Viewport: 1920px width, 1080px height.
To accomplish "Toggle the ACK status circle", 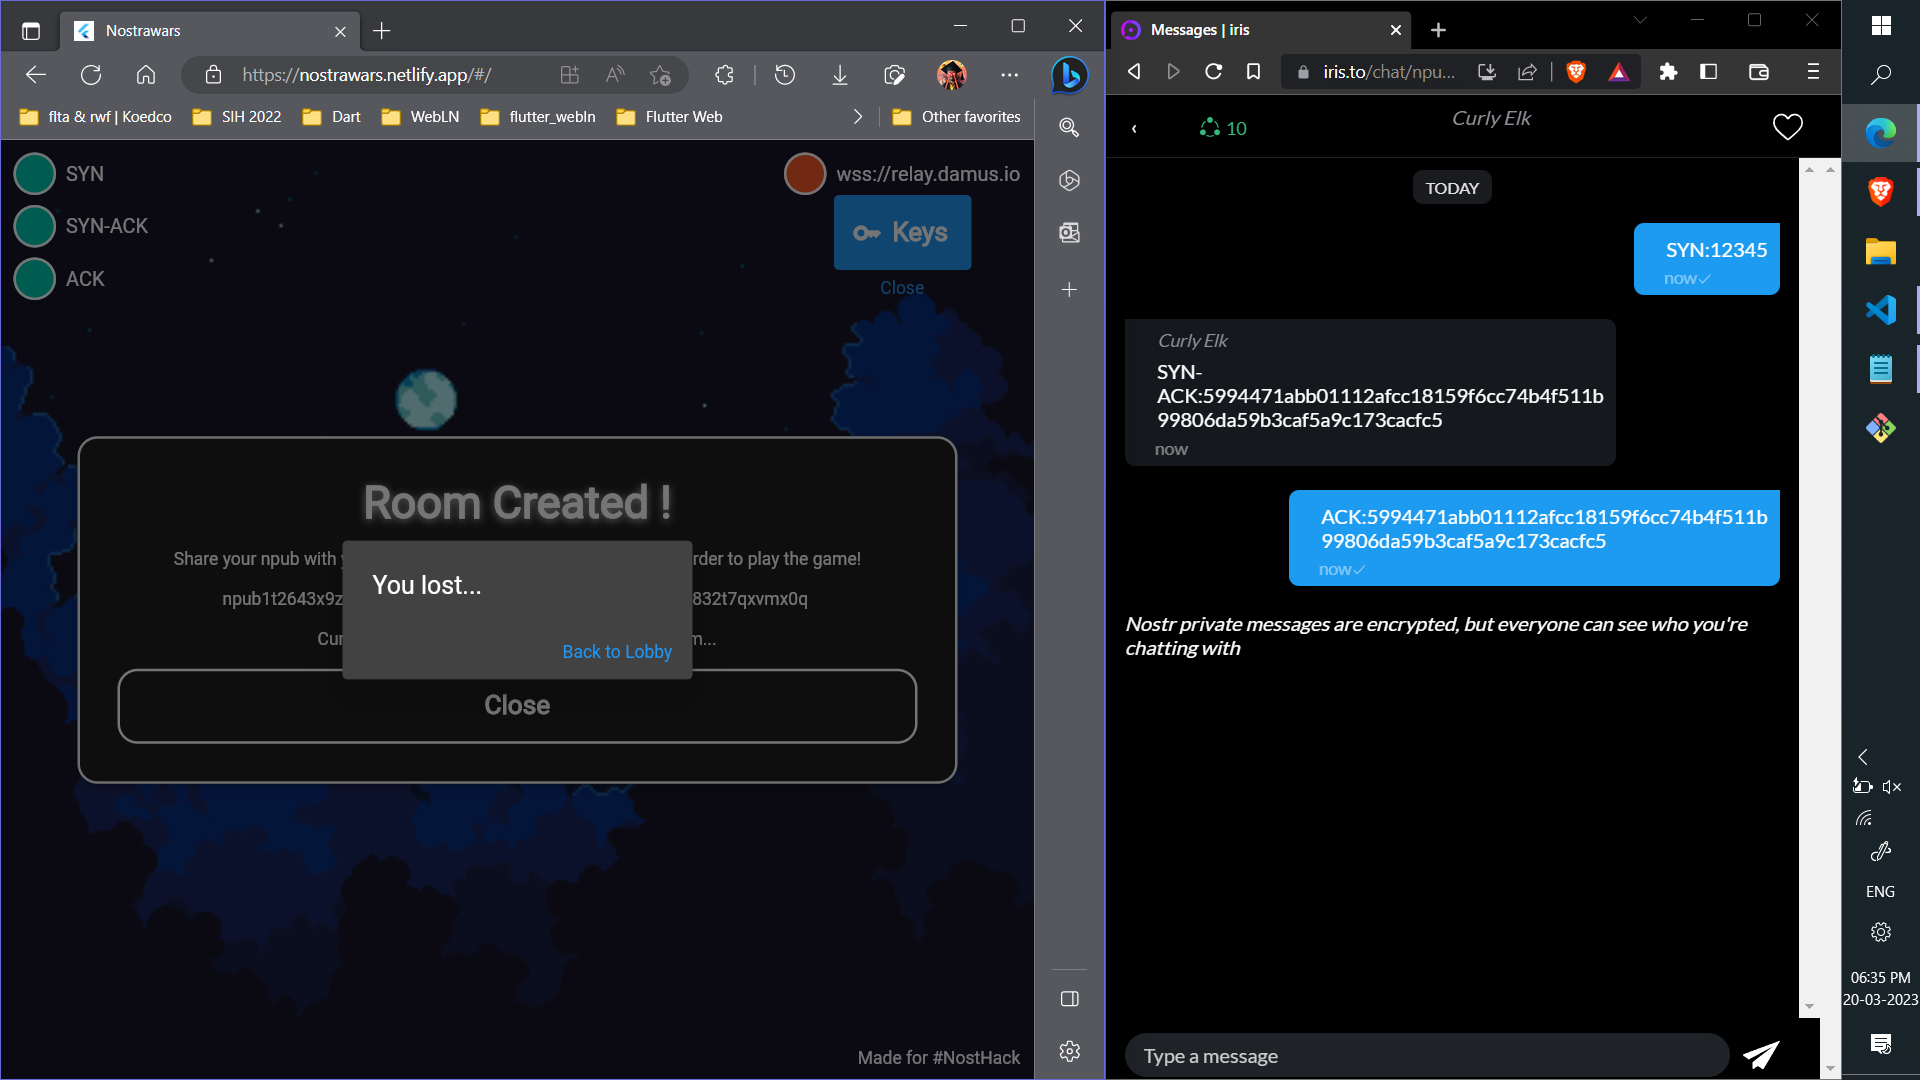I will [x=35, y=279].
